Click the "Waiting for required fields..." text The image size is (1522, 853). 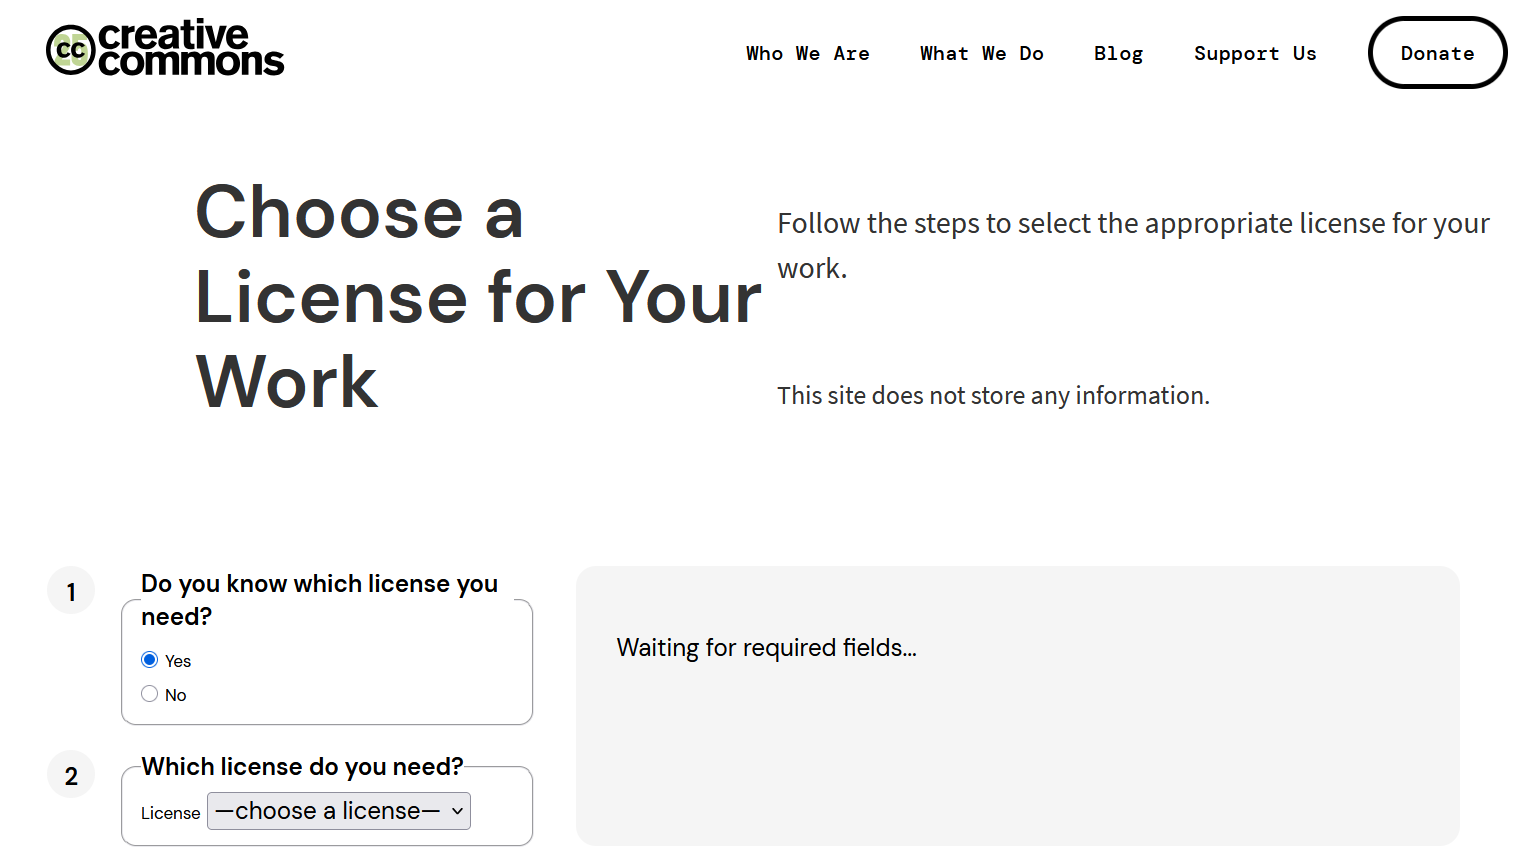coord(766,648)
